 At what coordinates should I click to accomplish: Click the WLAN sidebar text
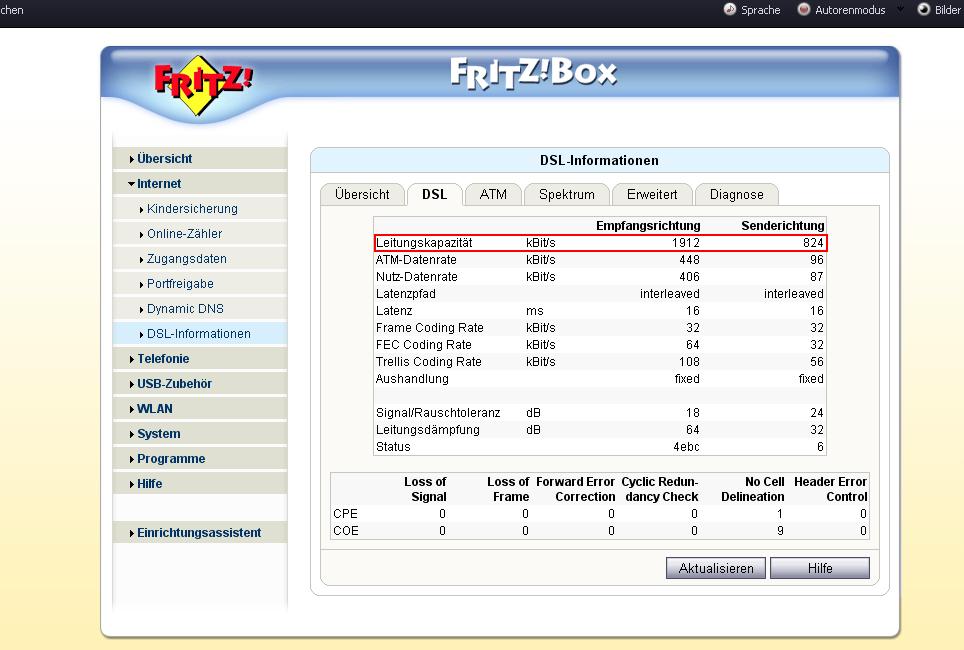[155, 409]
